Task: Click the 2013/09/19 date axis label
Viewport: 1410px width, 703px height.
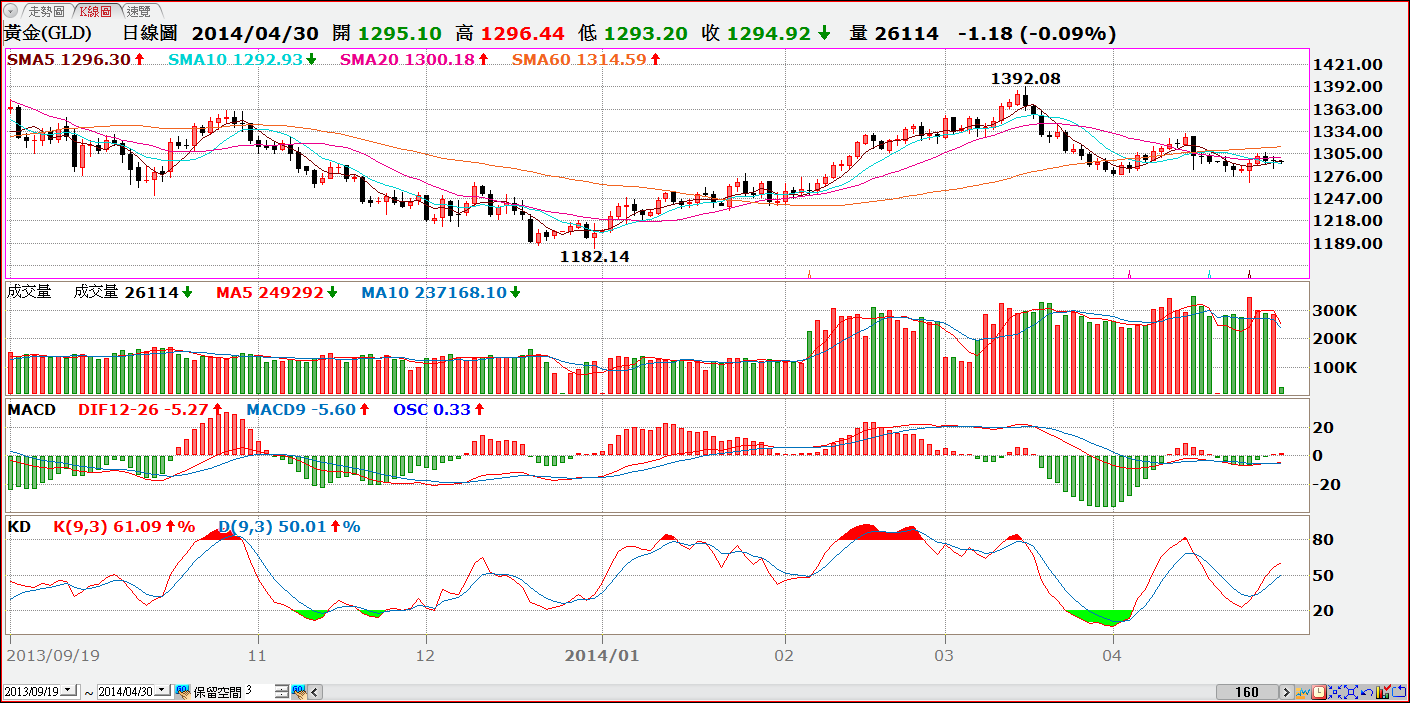Action: [x=52, y=656]
